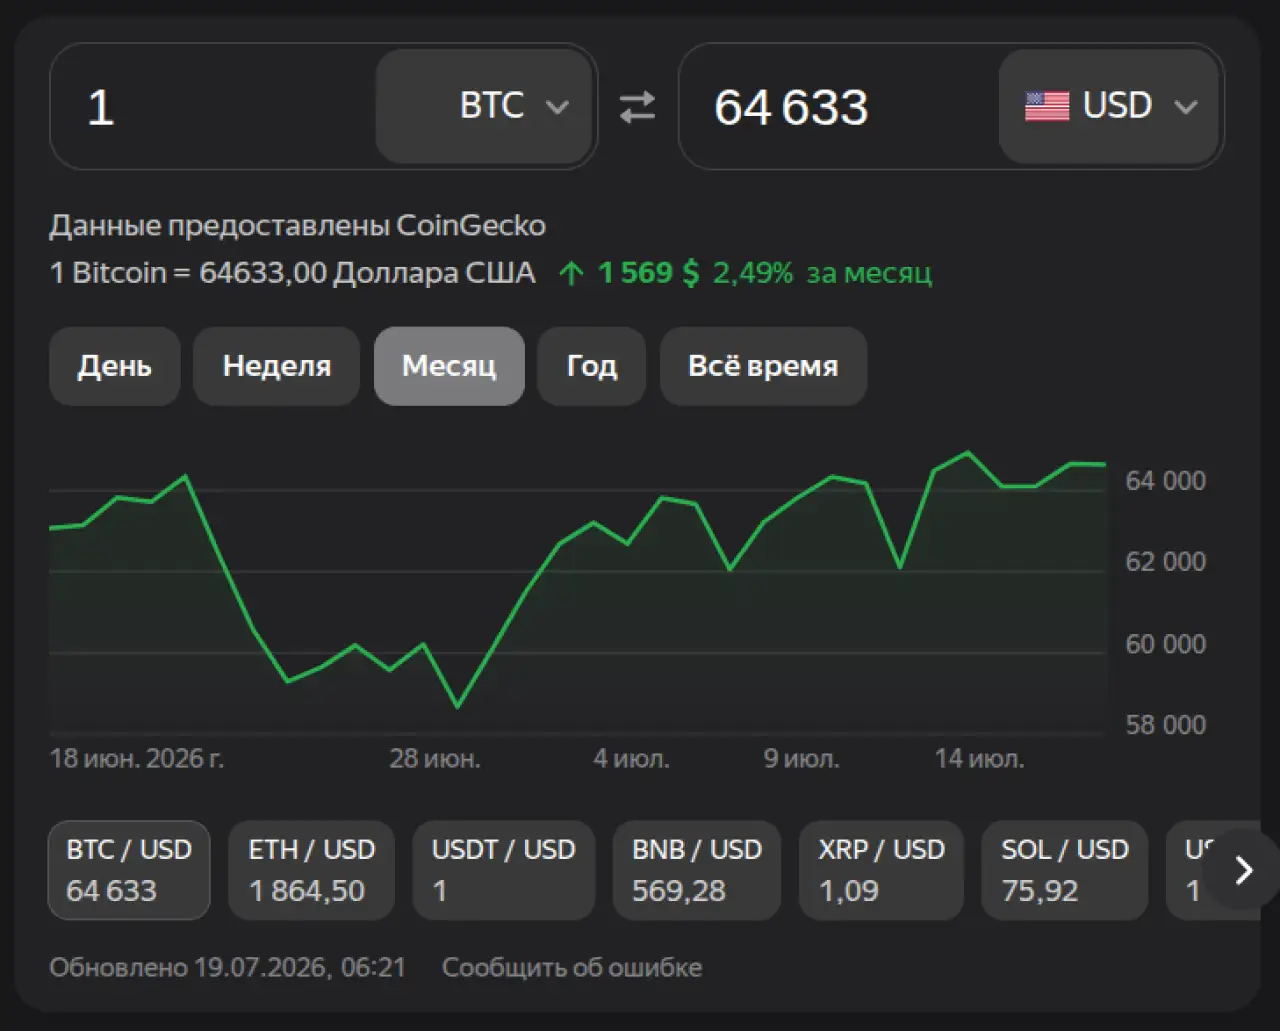The width and height of the screenshot is (1280, 1031).
Task: Select the BTC / USD pair card
Action: click(129, 870)
